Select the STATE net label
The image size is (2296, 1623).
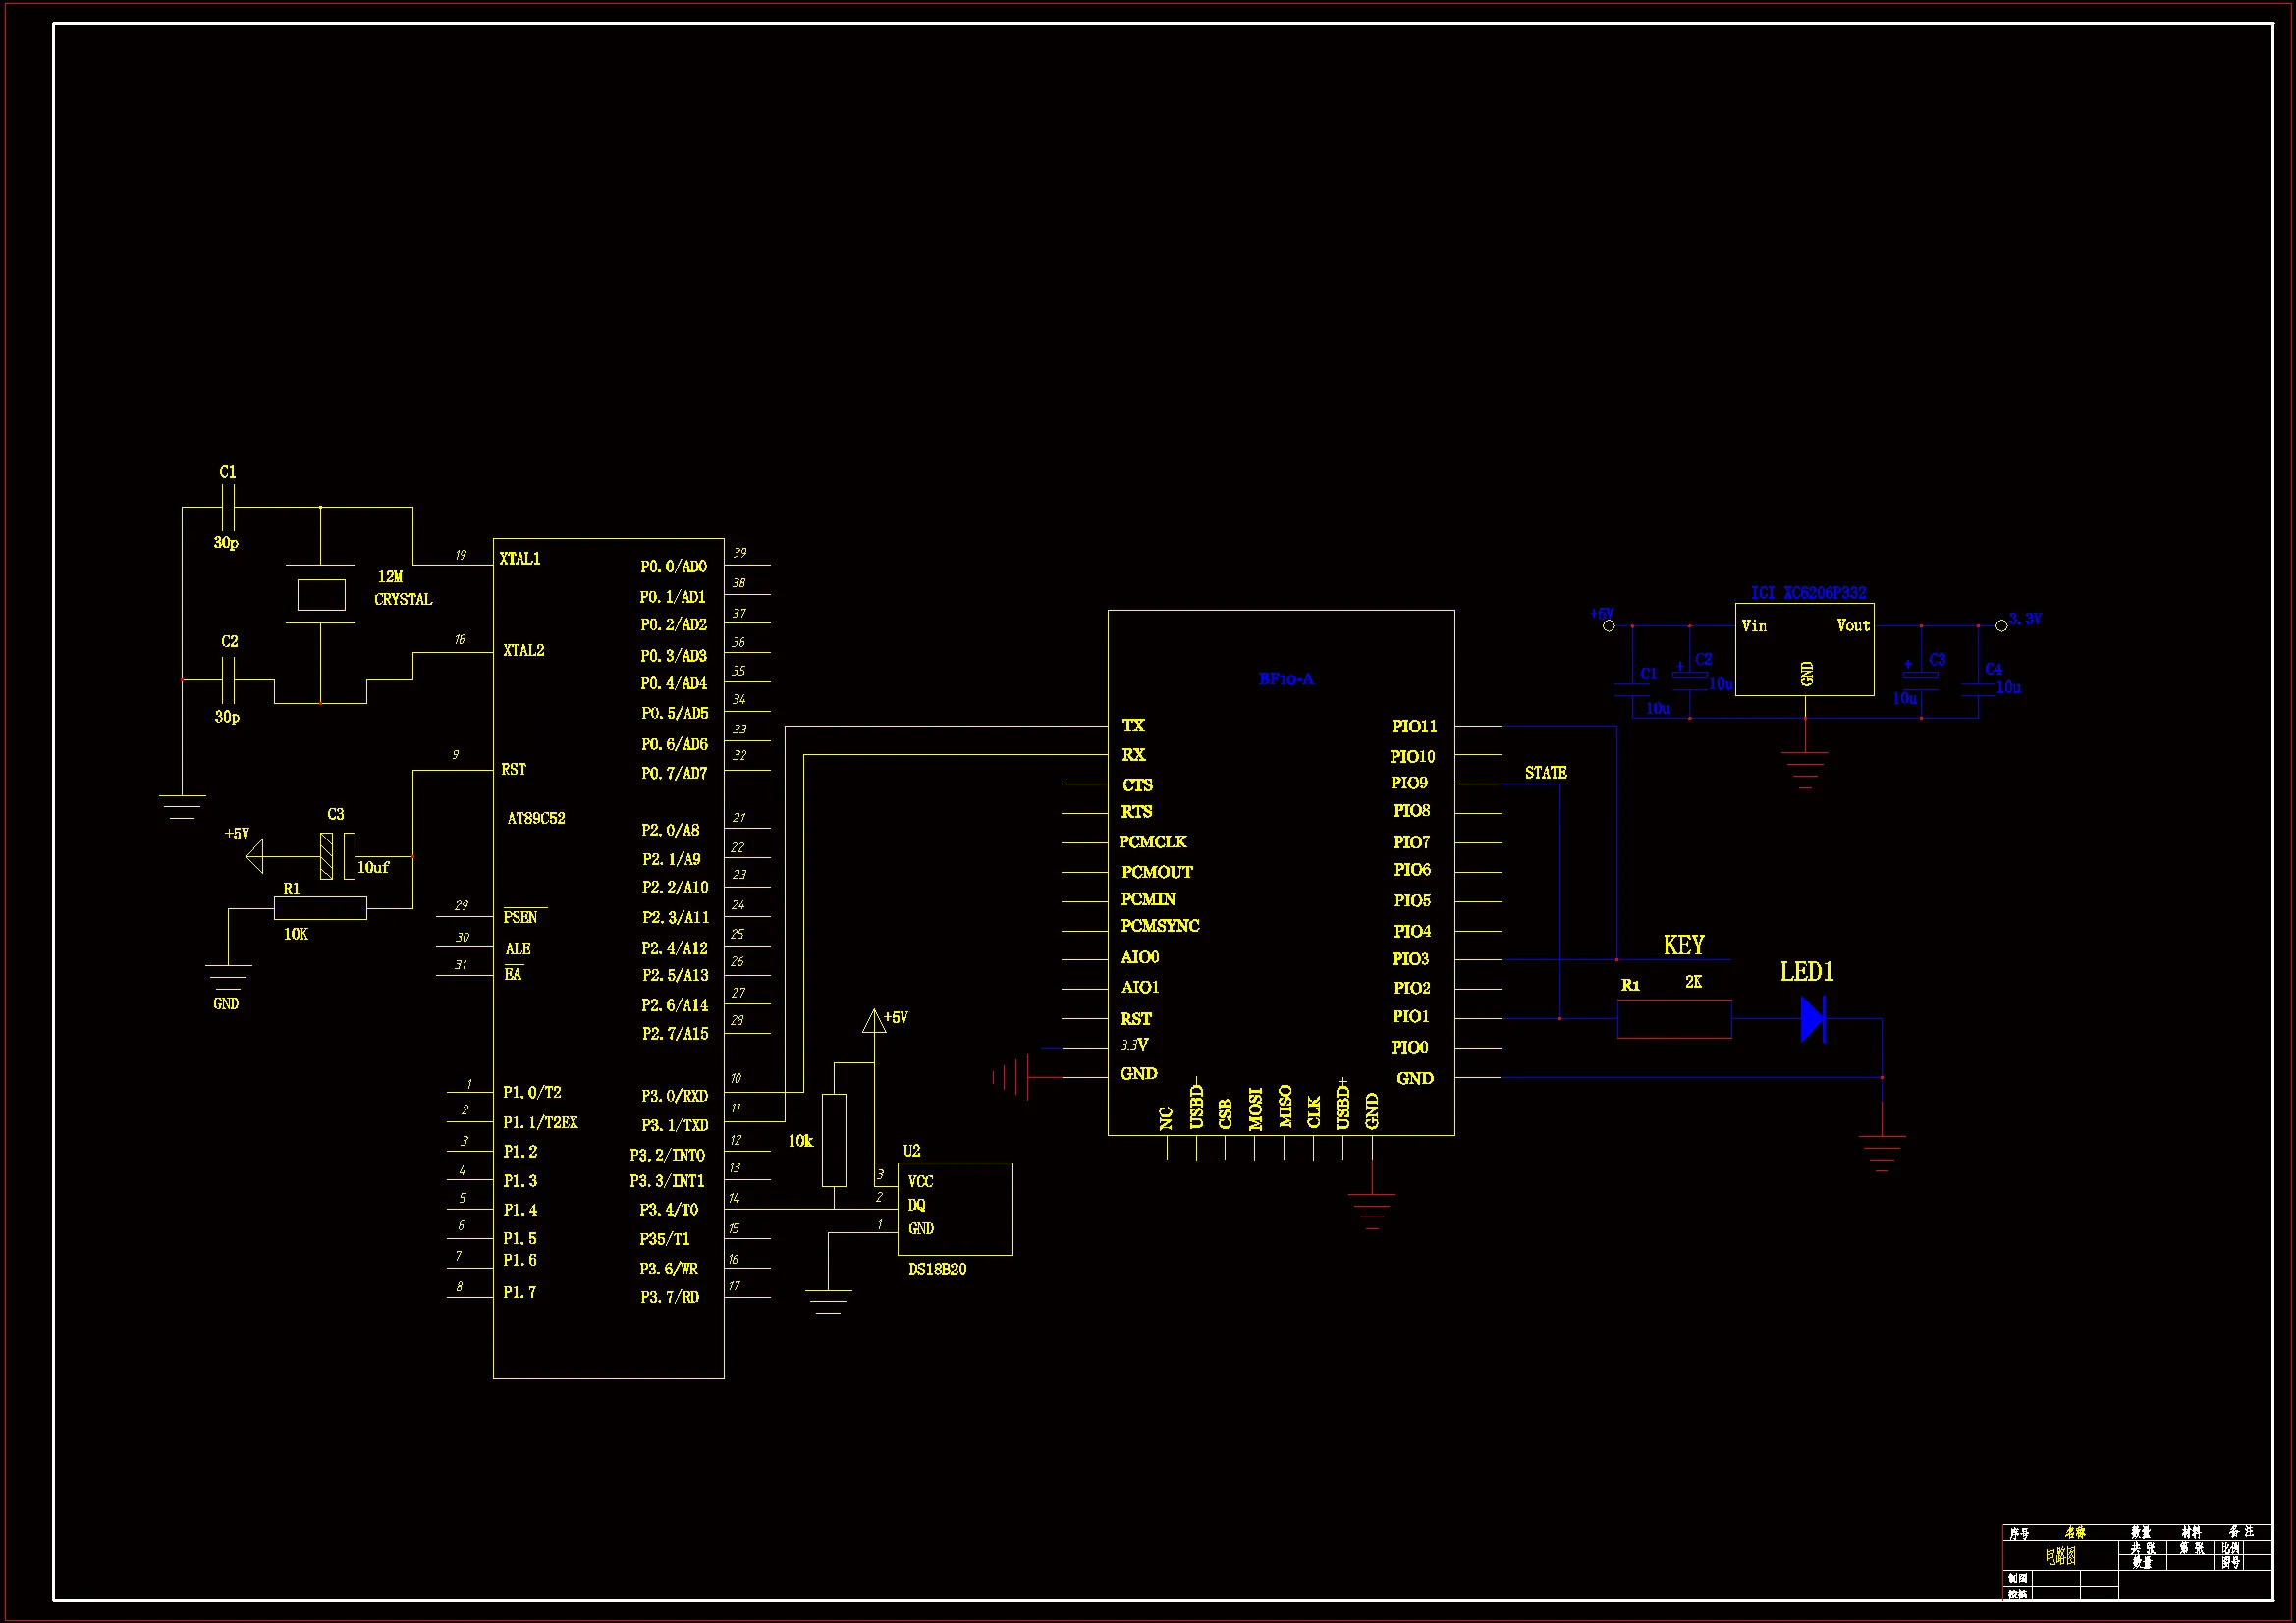click(1545, 773)
